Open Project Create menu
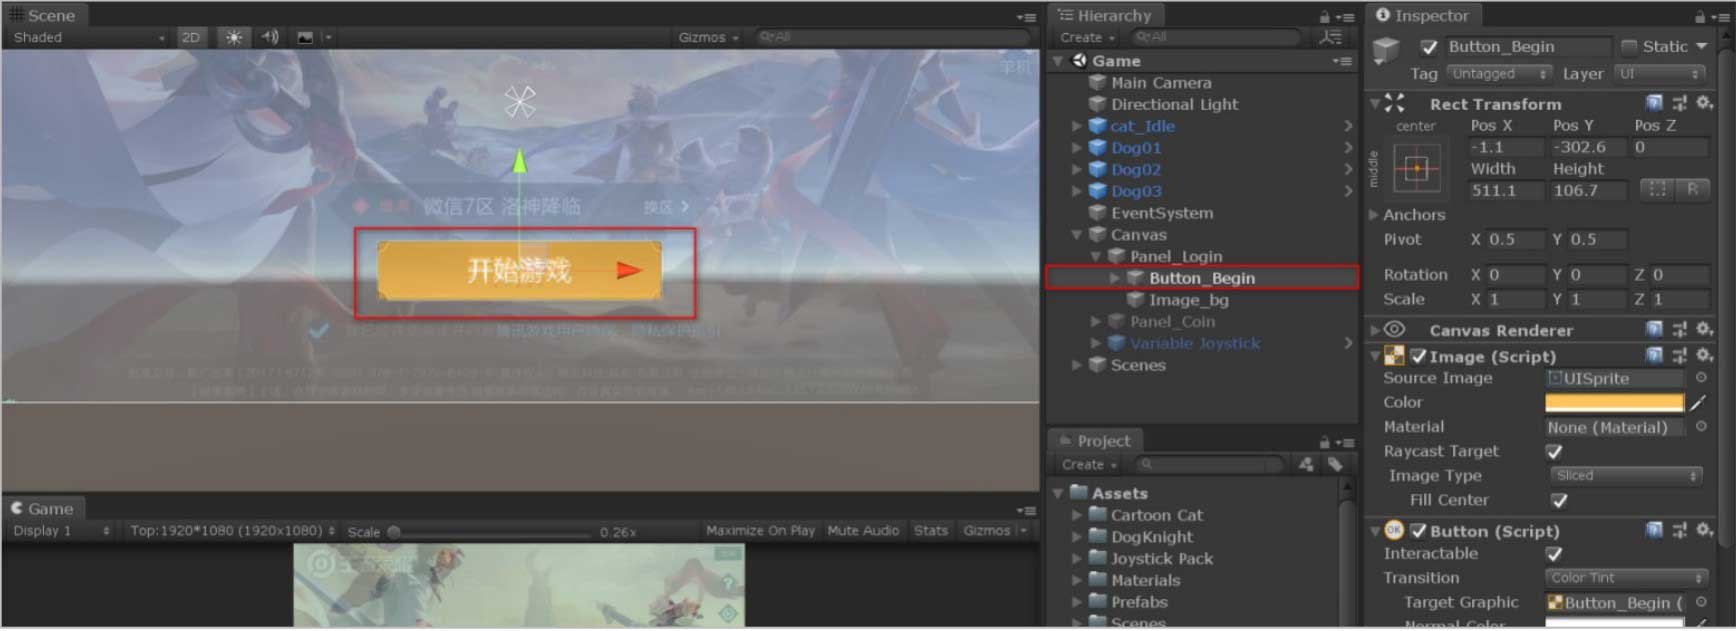 point(1088,465)
